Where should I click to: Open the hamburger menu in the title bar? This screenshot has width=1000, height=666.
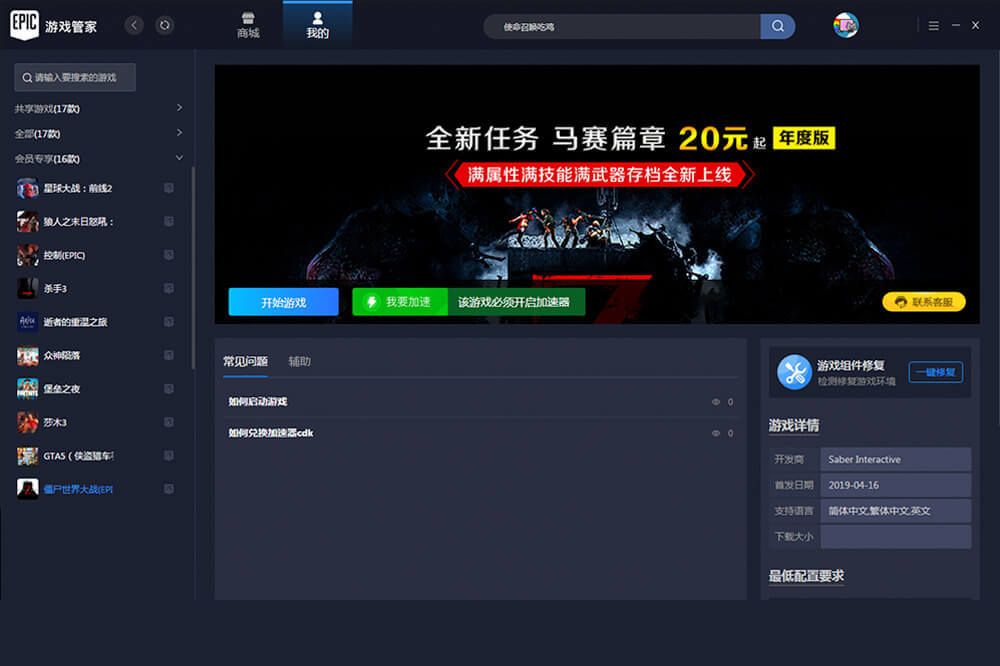click(x=934, y=25)
